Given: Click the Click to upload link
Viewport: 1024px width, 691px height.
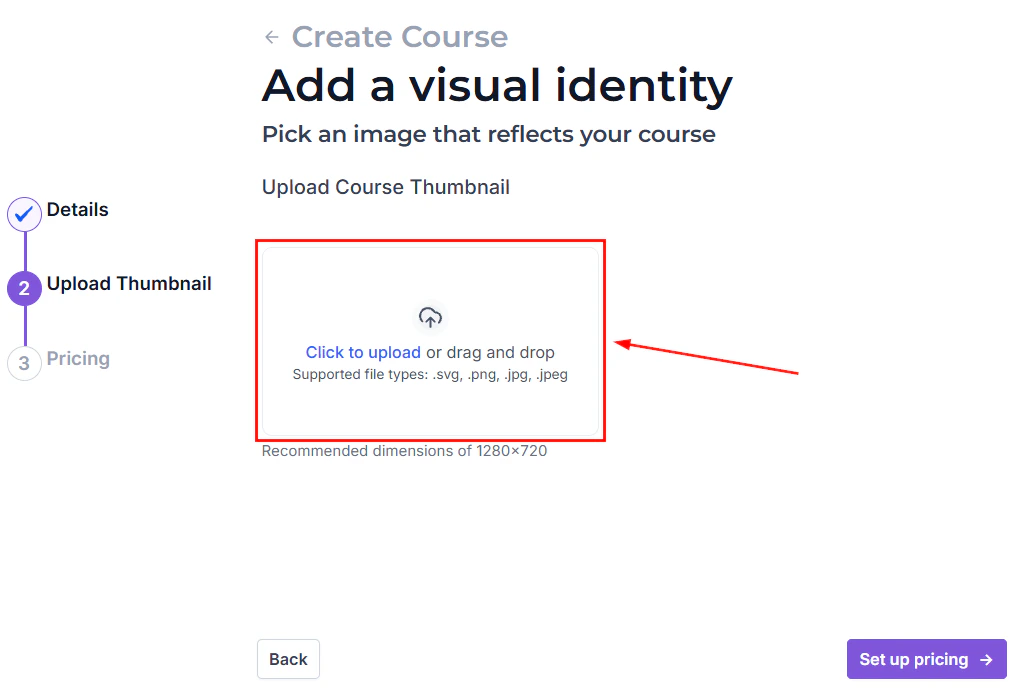Looking at the screenshot, I should pos(363,352).
